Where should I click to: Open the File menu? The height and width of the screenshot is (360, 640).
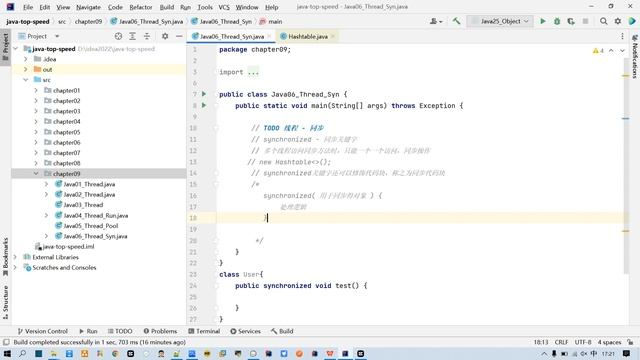click(x=28, y=7)
